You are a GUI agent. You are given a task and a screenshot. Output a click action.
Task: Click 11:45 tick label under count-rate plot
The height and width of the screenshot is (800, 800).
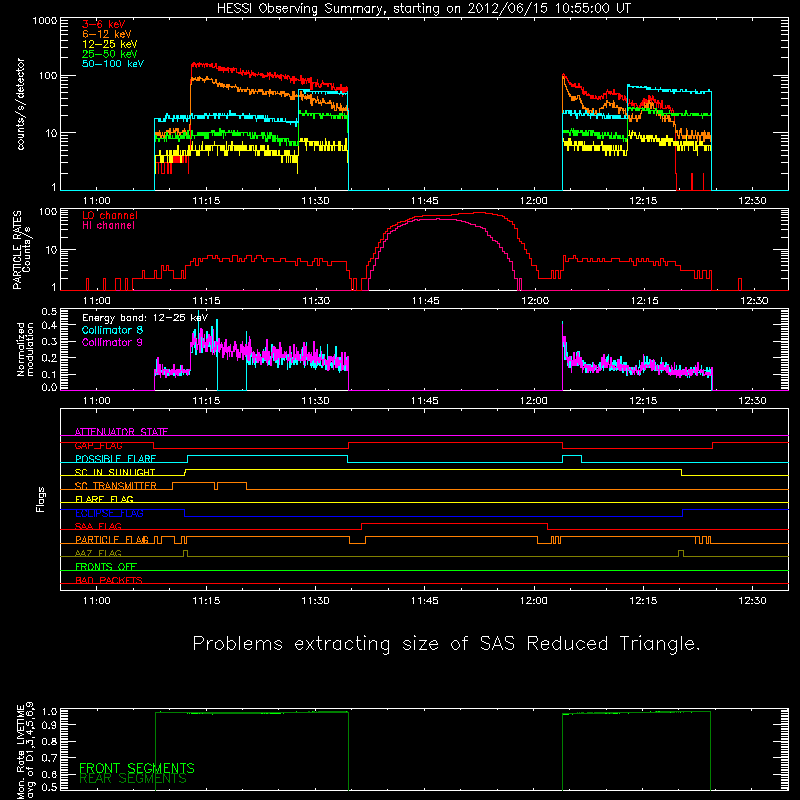pos(424,201)
